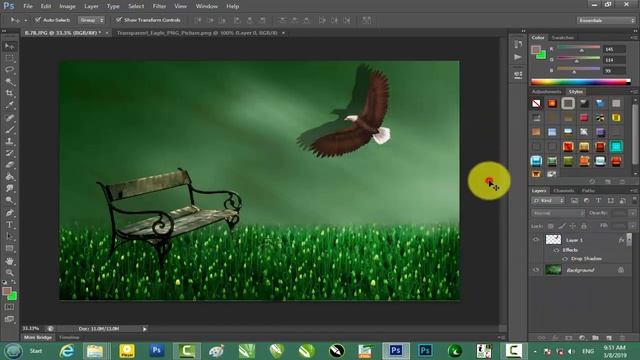Hide the Background layer eye icon
This screenshot has width=640, height=360.
coord(536,270)
